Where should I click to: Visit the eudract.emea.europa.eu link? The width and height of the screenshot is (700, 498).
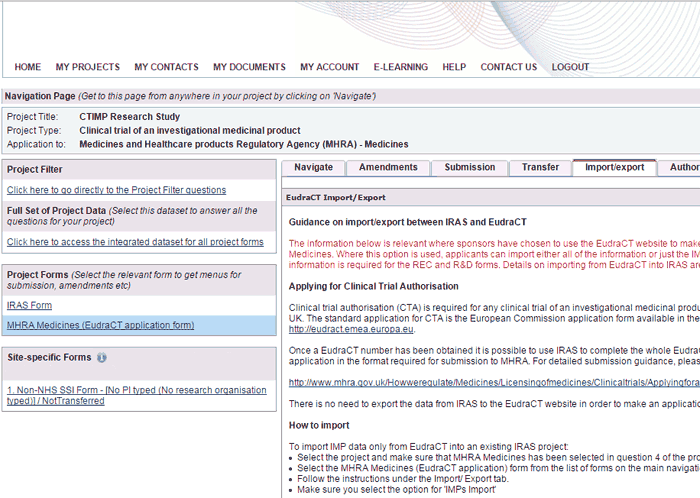pyautogui.click(x=351, y=329)
